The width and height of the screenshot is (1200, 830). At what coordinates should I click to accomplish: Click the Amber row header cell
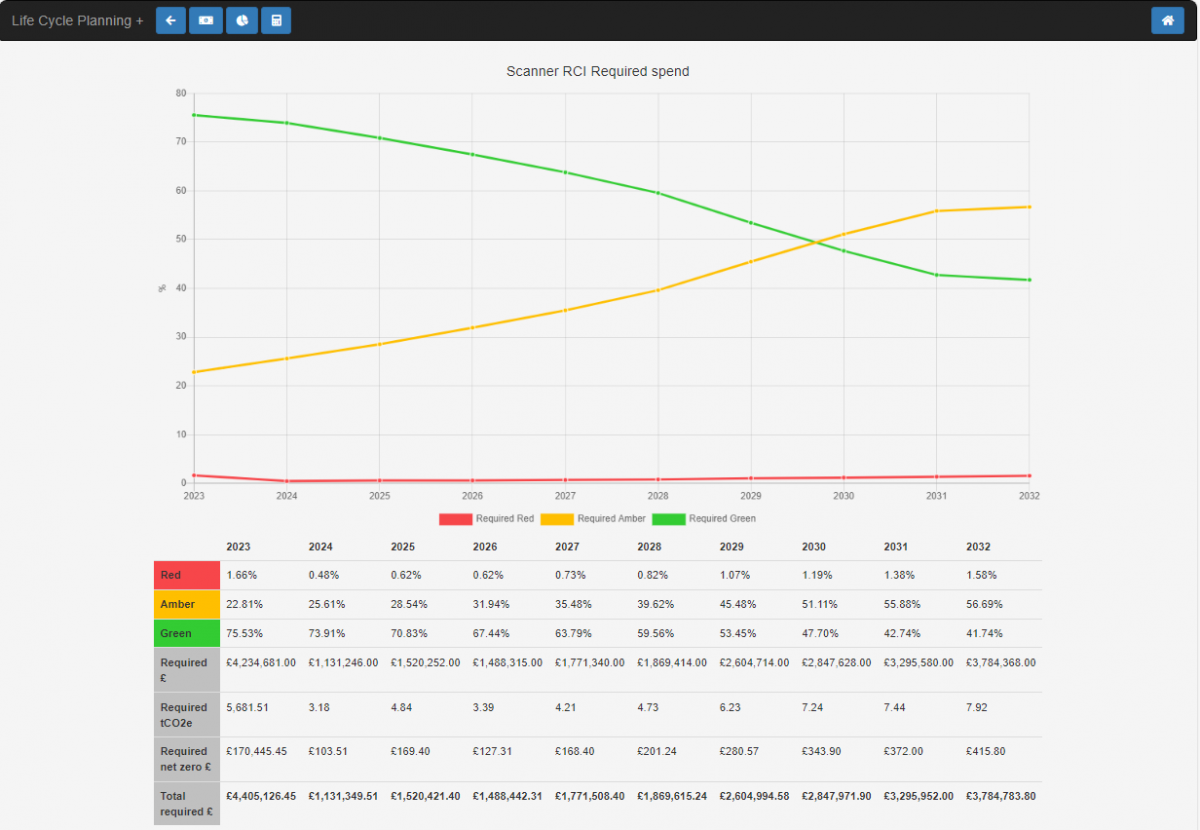[x=187, y=604]
